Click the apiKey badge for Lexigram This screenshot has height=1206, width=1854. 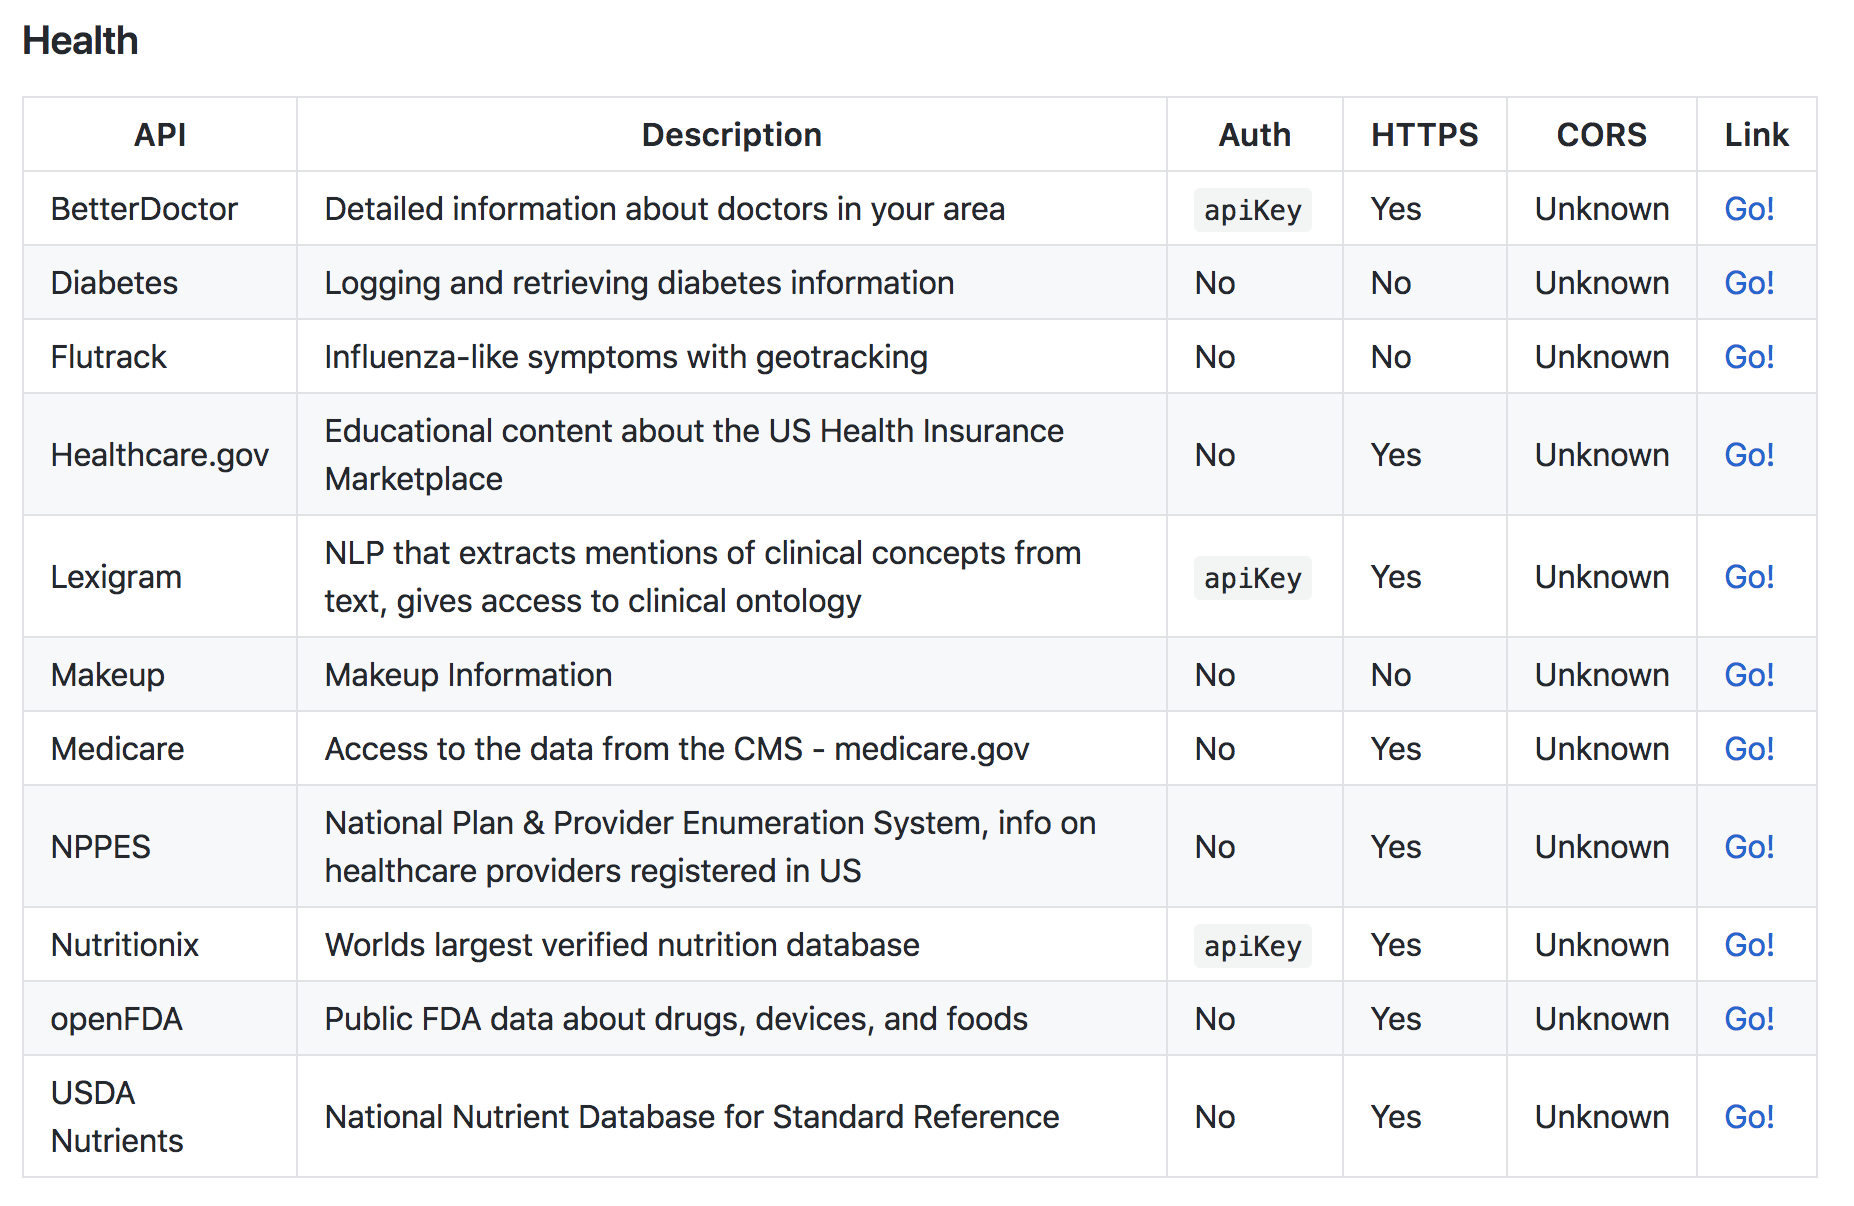click(x=1252, y=578)
